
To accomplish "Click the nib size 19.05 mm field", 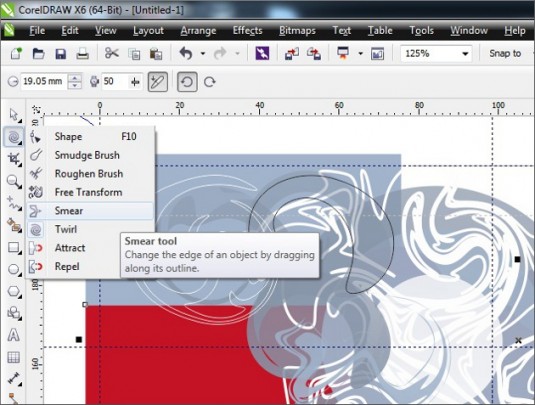I will coord(43,82).
